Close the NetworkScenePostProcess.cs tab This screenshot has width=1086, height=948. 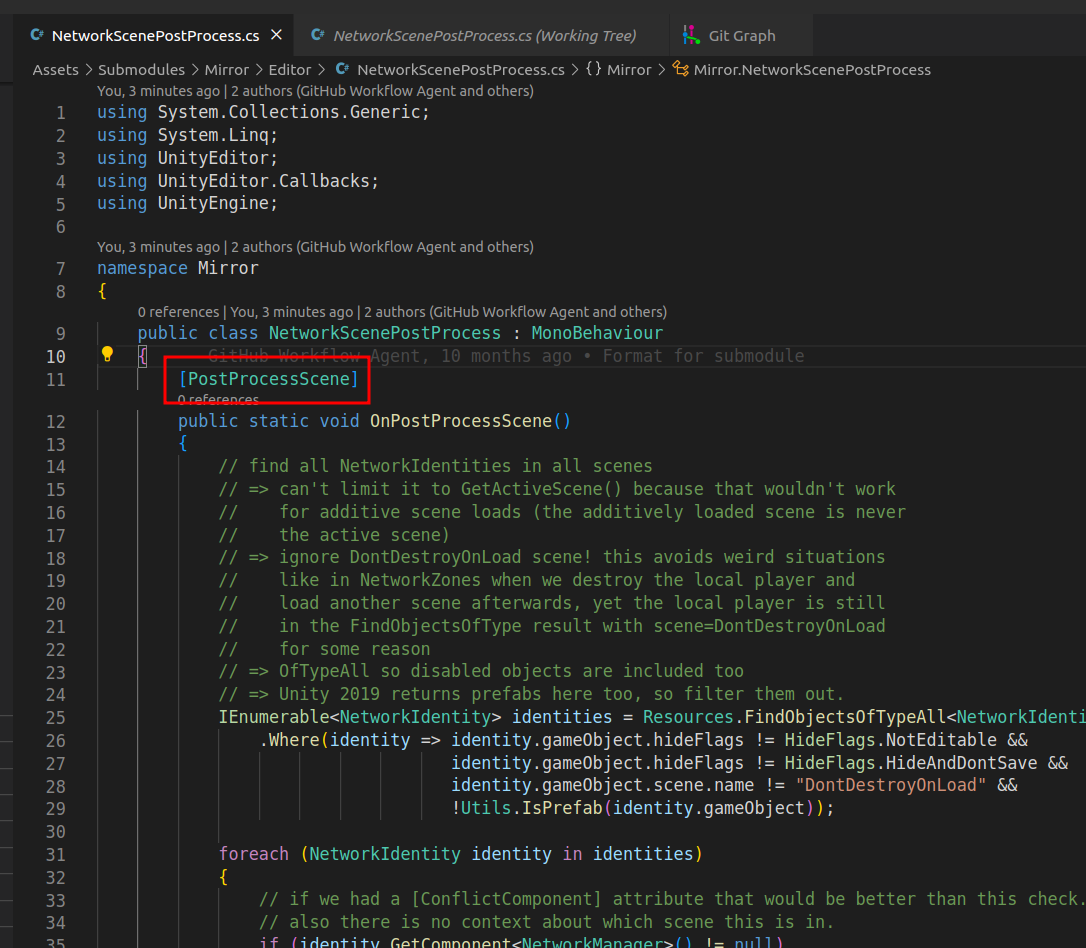pos(276,34)
